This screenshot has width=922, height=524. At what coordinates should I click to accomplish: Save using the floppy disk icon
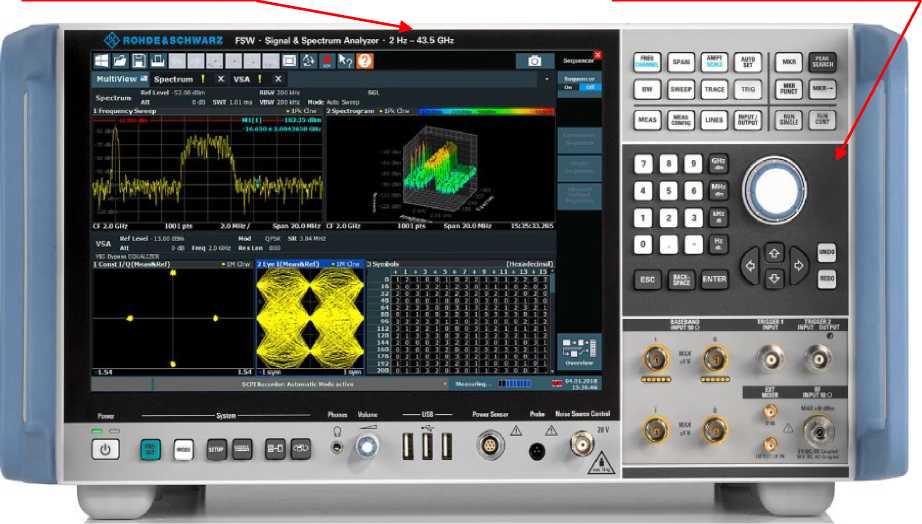[138, 61]
